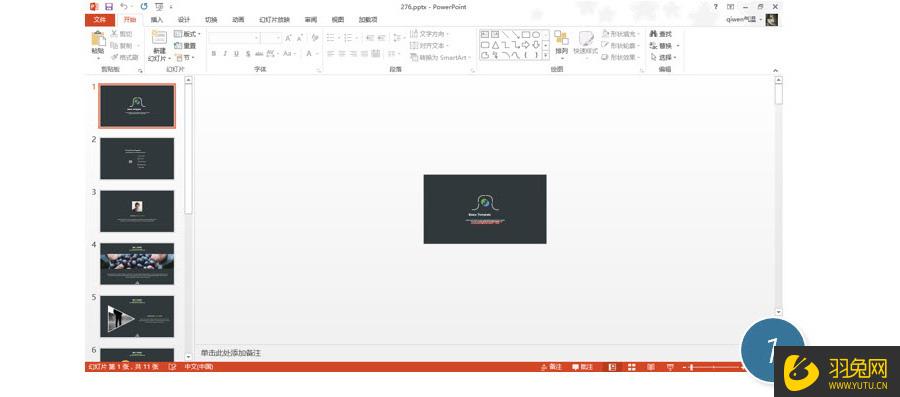Click Shape Outline (形状轮廓) button

pos(621,46)
